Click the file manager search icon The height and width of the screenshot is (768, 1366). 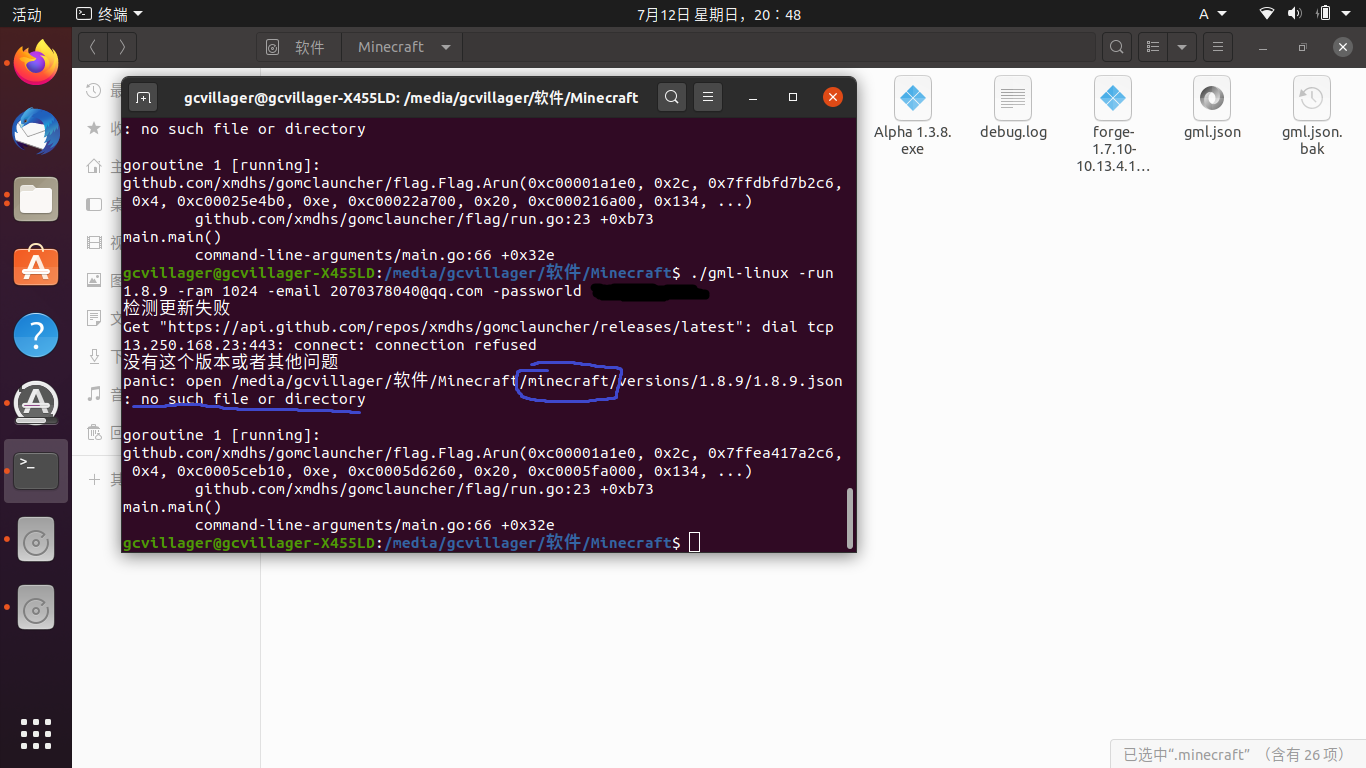[x=1116, y=47]
